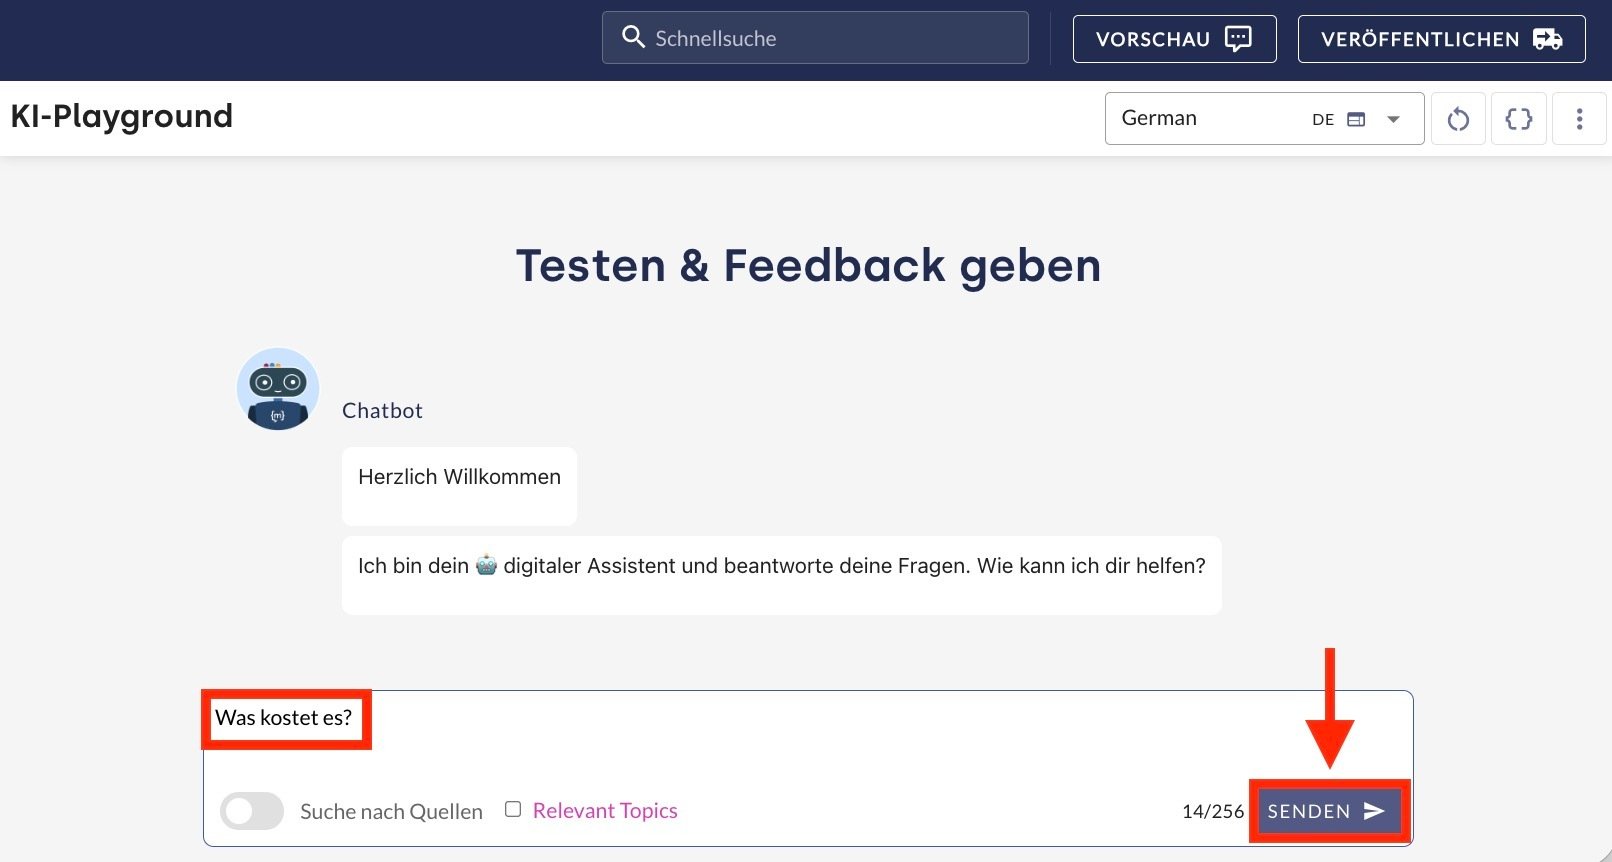Enable the Suche nach Quellen toggle
Viewport: 1612px width, 862px height.
point(252,811)
